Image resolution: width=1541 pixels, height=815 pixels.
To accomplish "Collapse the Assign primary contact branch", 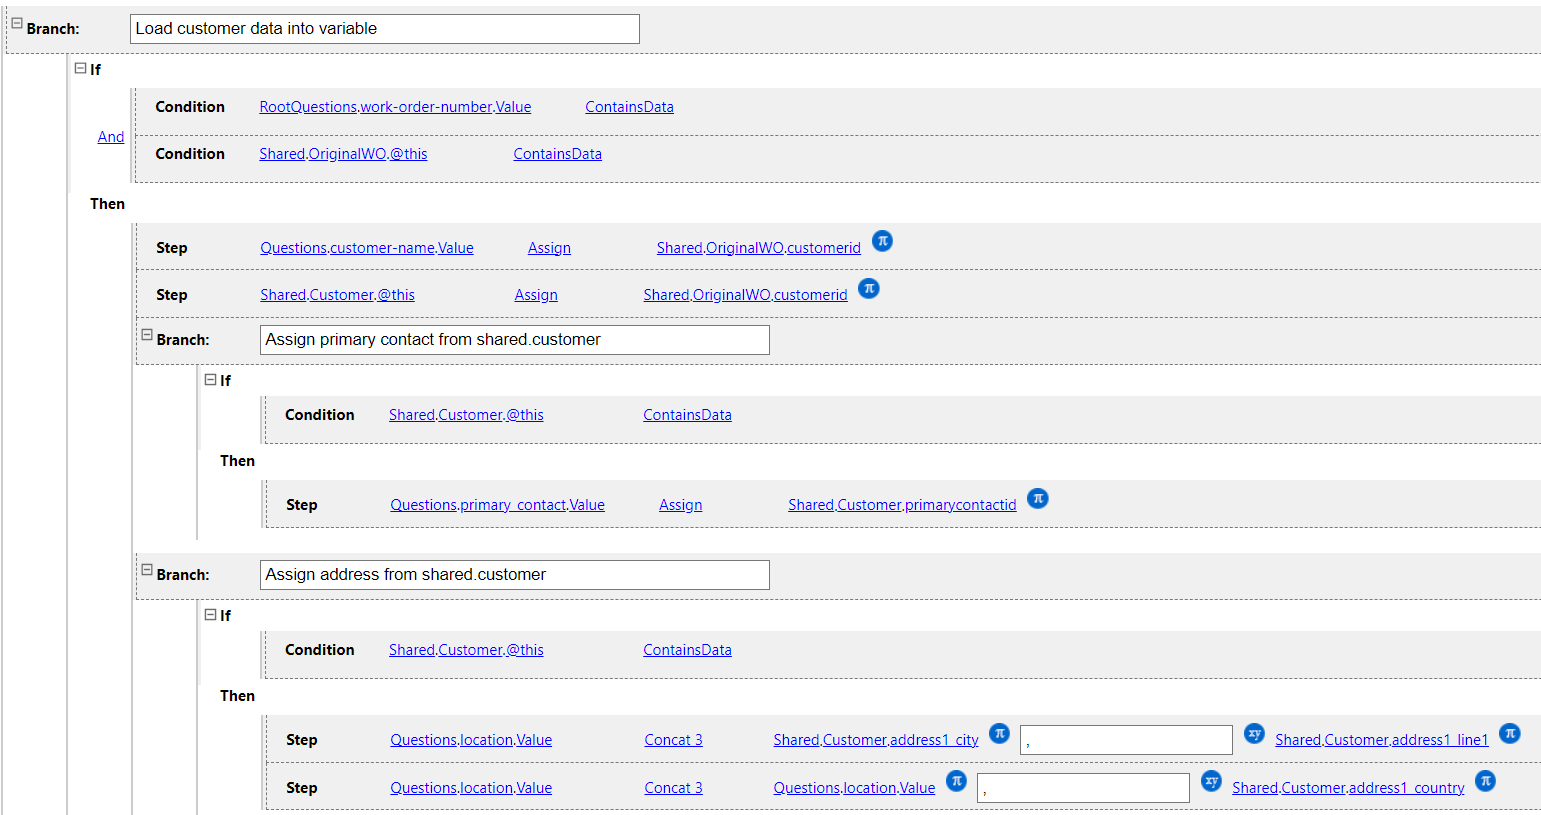I will coord(147,335).
